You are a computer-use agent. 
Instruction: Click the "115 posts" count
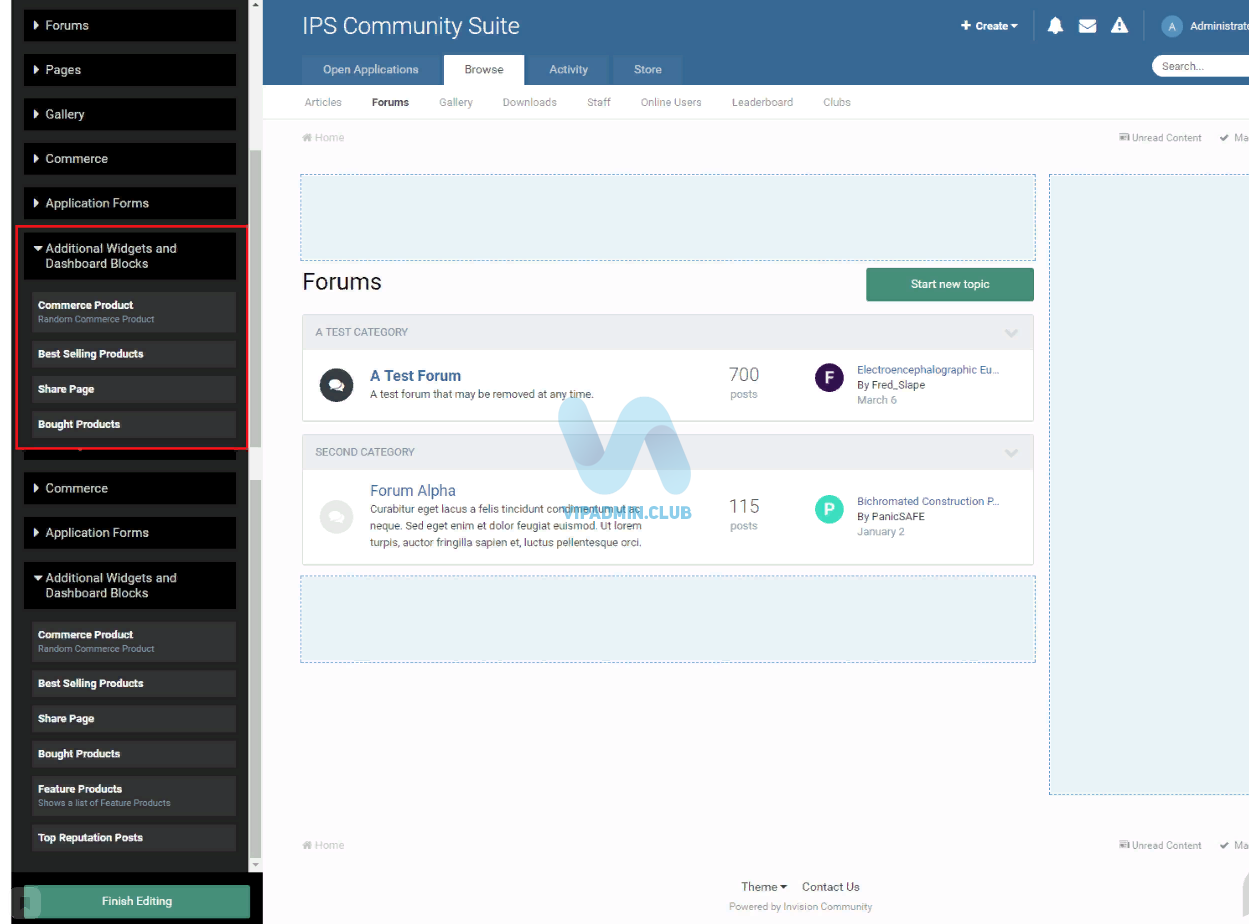(744, 514)
